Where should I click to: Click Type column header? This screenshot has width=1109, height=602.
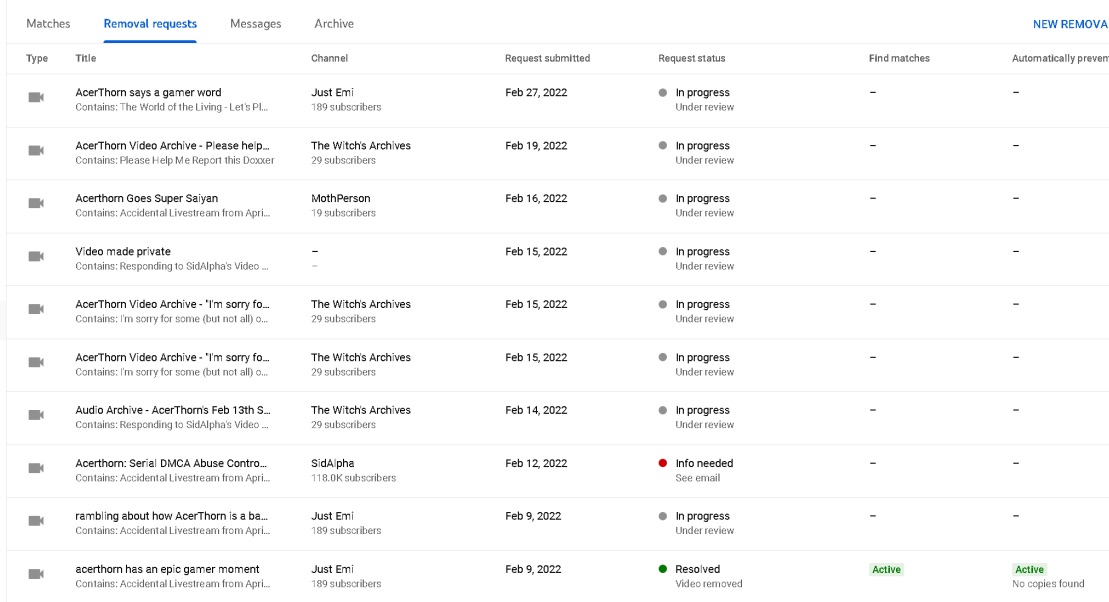point(37,58)
